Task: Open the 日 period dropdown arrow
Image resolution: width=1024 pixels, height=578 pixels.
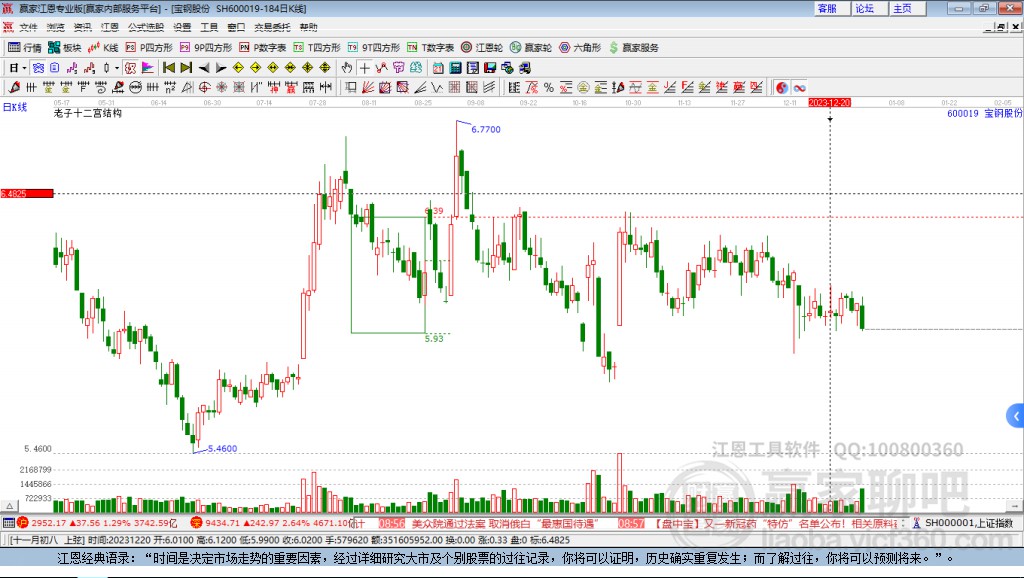Action: pos(24,68)
